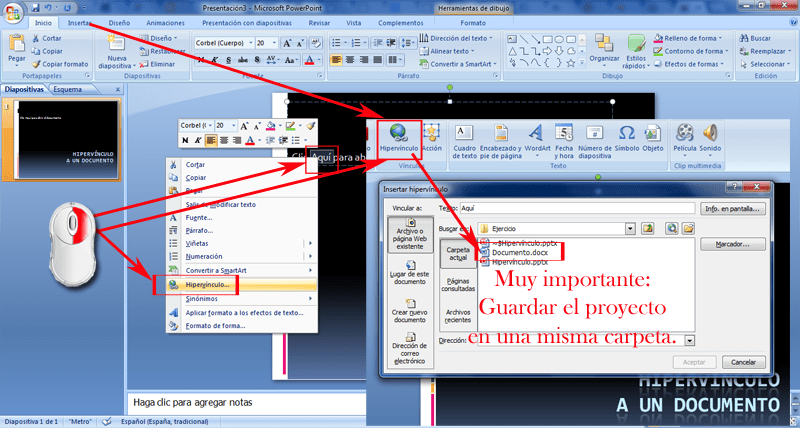Image resolution: width=800 pixels, height=428 pixels.
Task: Toggle ribbon align text left button
Action: [x=336, y=60]
